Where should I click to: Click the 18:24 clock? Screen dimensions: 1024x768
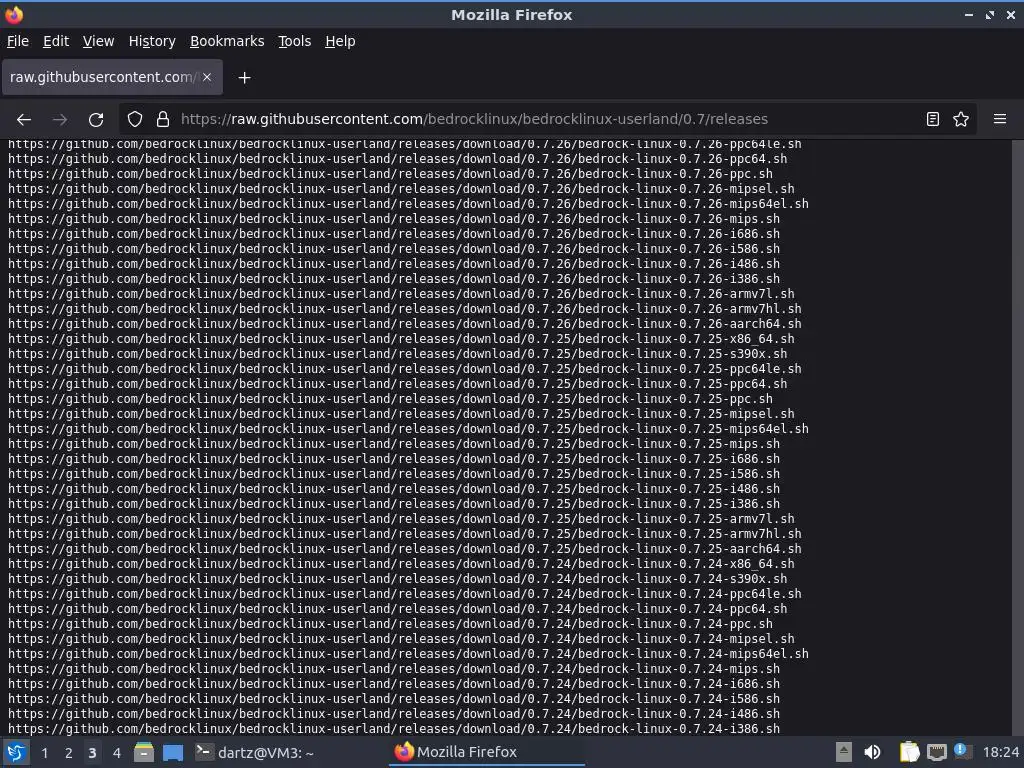click(x=1000, y=752)
